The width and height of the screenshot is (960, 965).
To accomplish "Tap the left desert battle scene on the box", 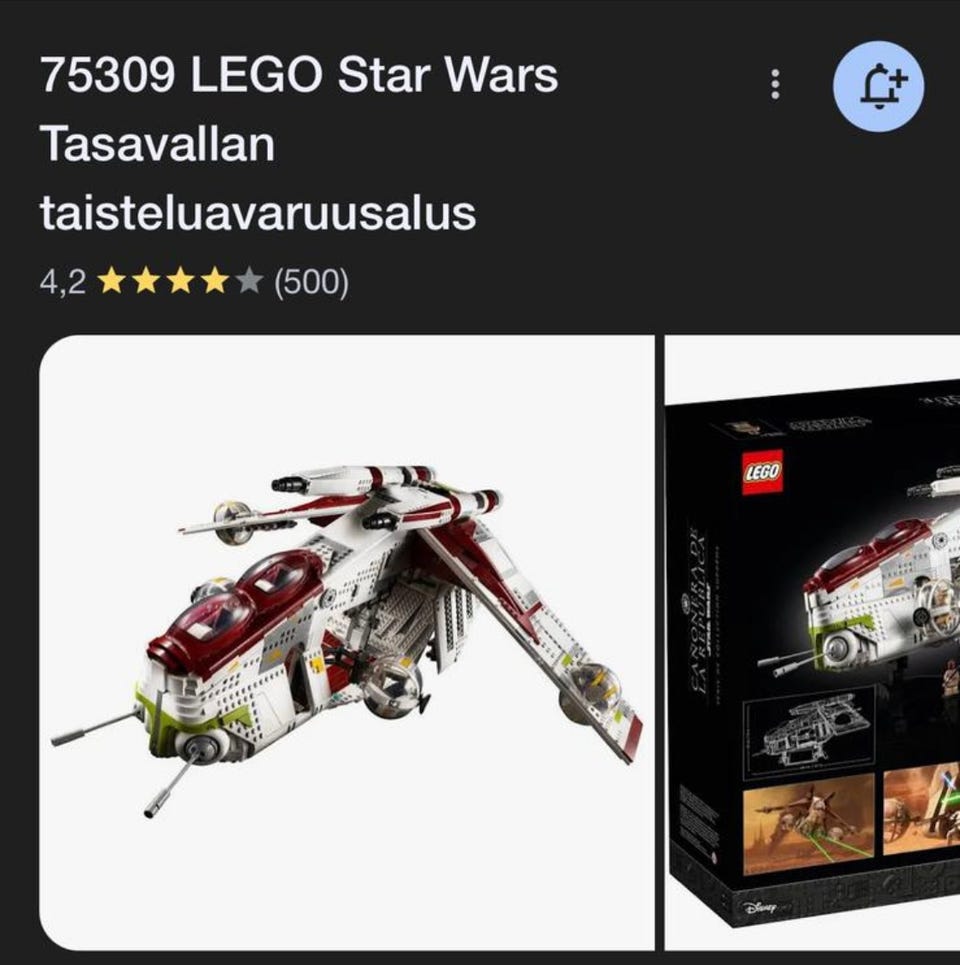I will click(x=809, y=822).
